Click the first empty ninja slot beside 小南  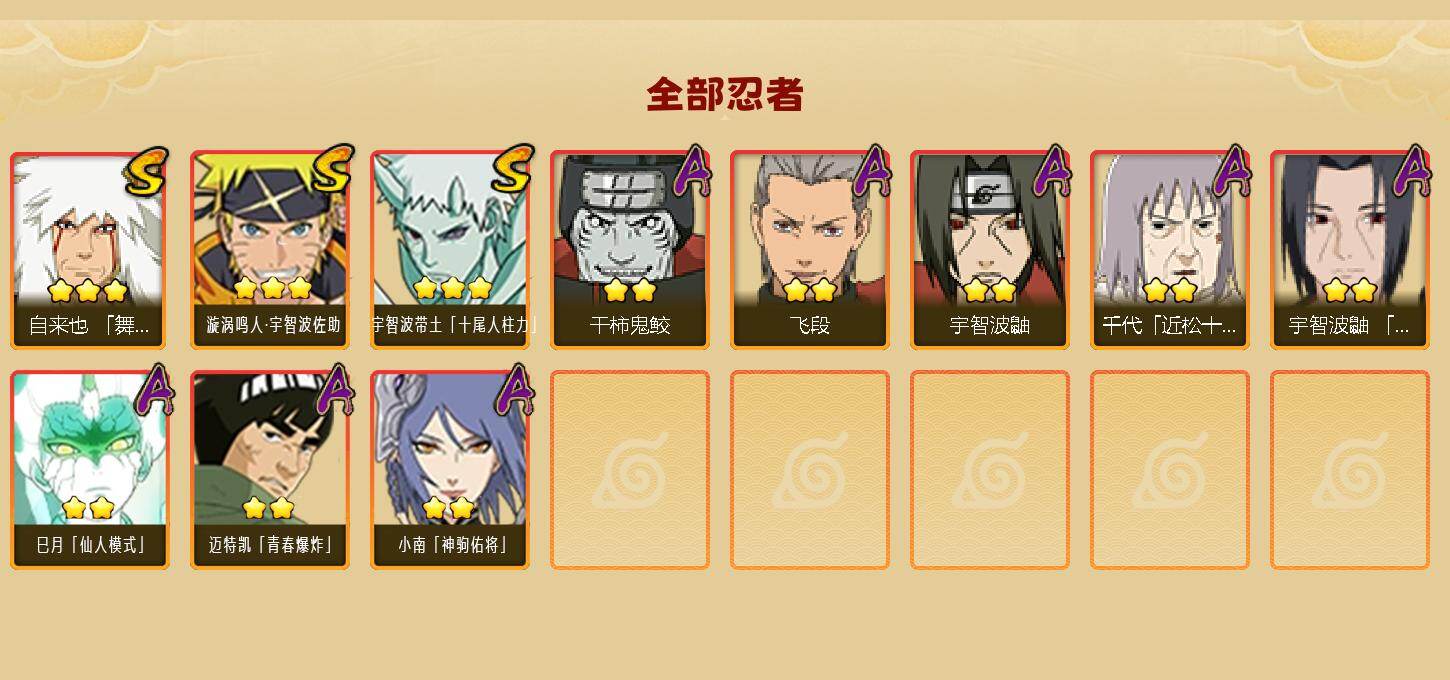click(630, 470)
